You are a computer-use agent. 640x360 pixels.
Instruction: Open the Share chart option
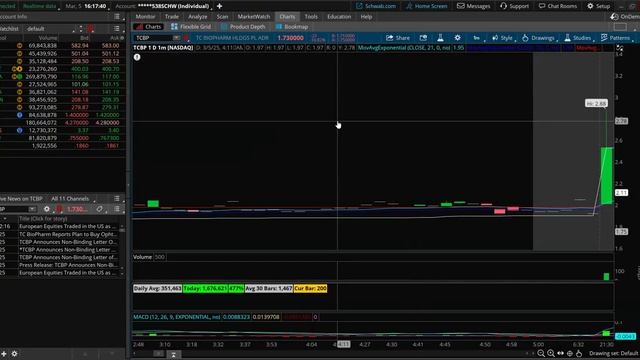[x=398, y=38]
